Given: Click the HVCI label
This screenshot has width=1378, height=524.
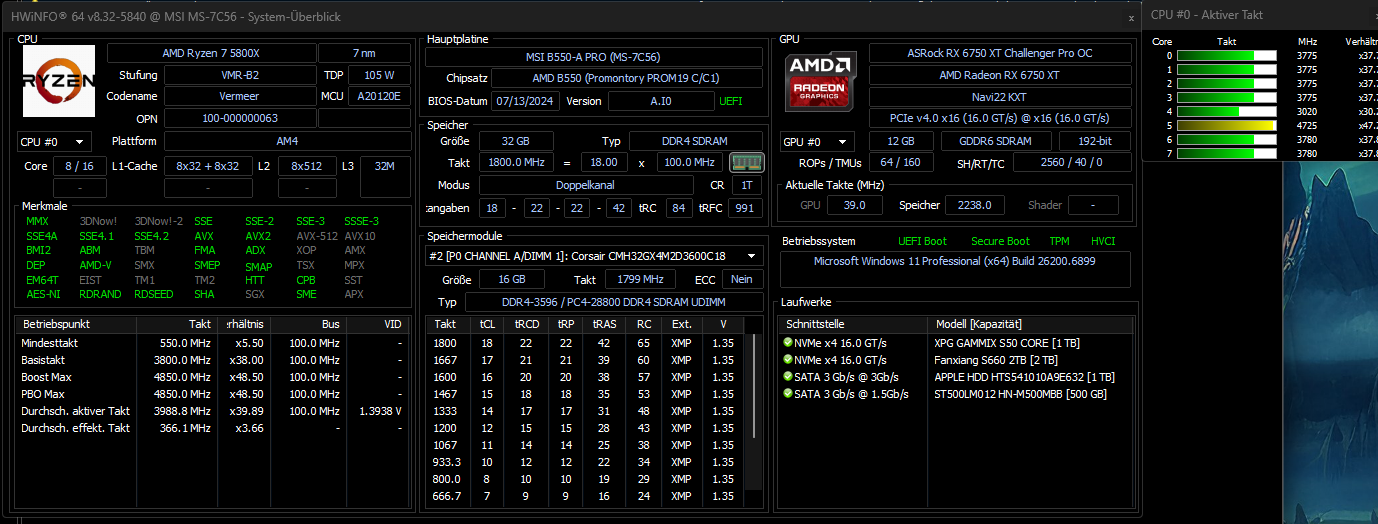Looking at the screenshot, I should pyautogui.click(x=1102, y=241).
